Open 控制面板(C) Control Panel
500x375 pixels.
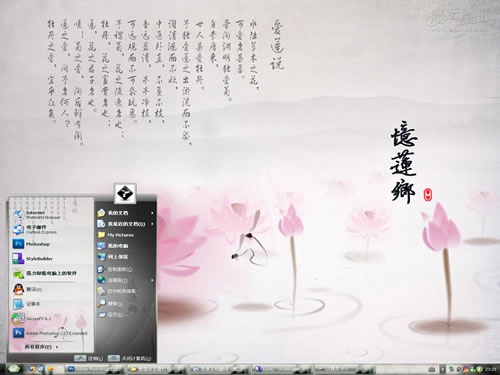126,269
